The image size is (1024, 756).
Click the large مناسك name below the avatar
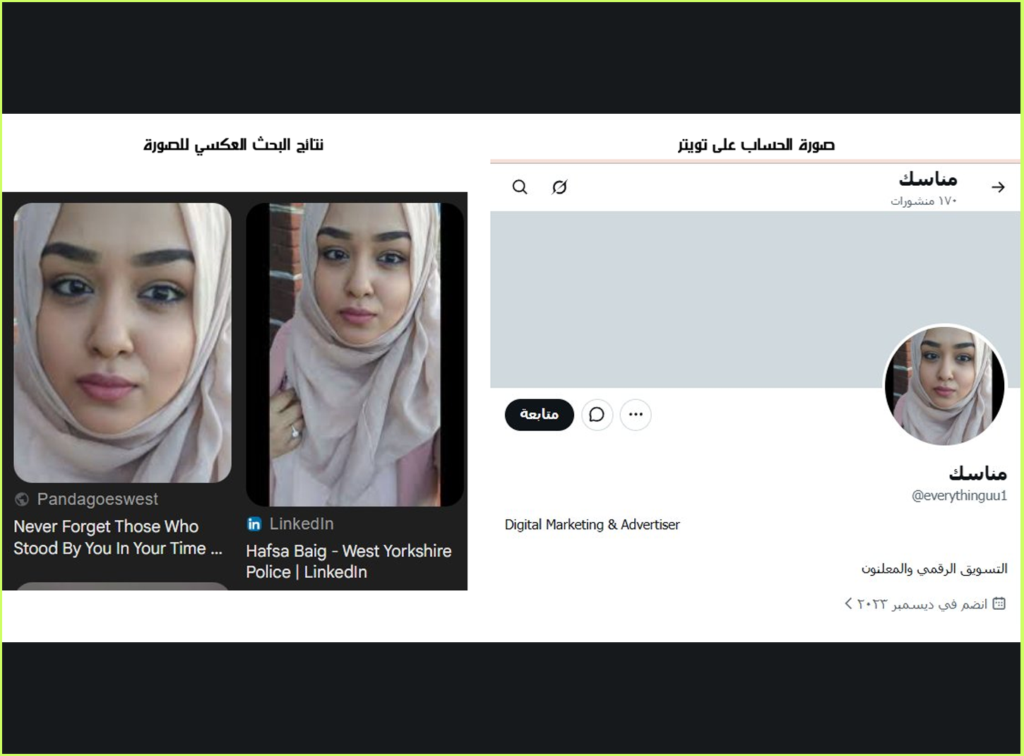tap(978, 472)
